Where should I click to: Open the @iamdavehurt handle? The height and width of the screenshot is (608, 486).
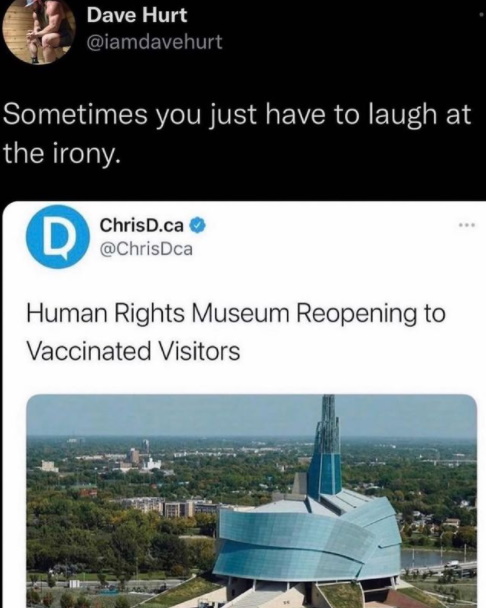pos(155,42)
